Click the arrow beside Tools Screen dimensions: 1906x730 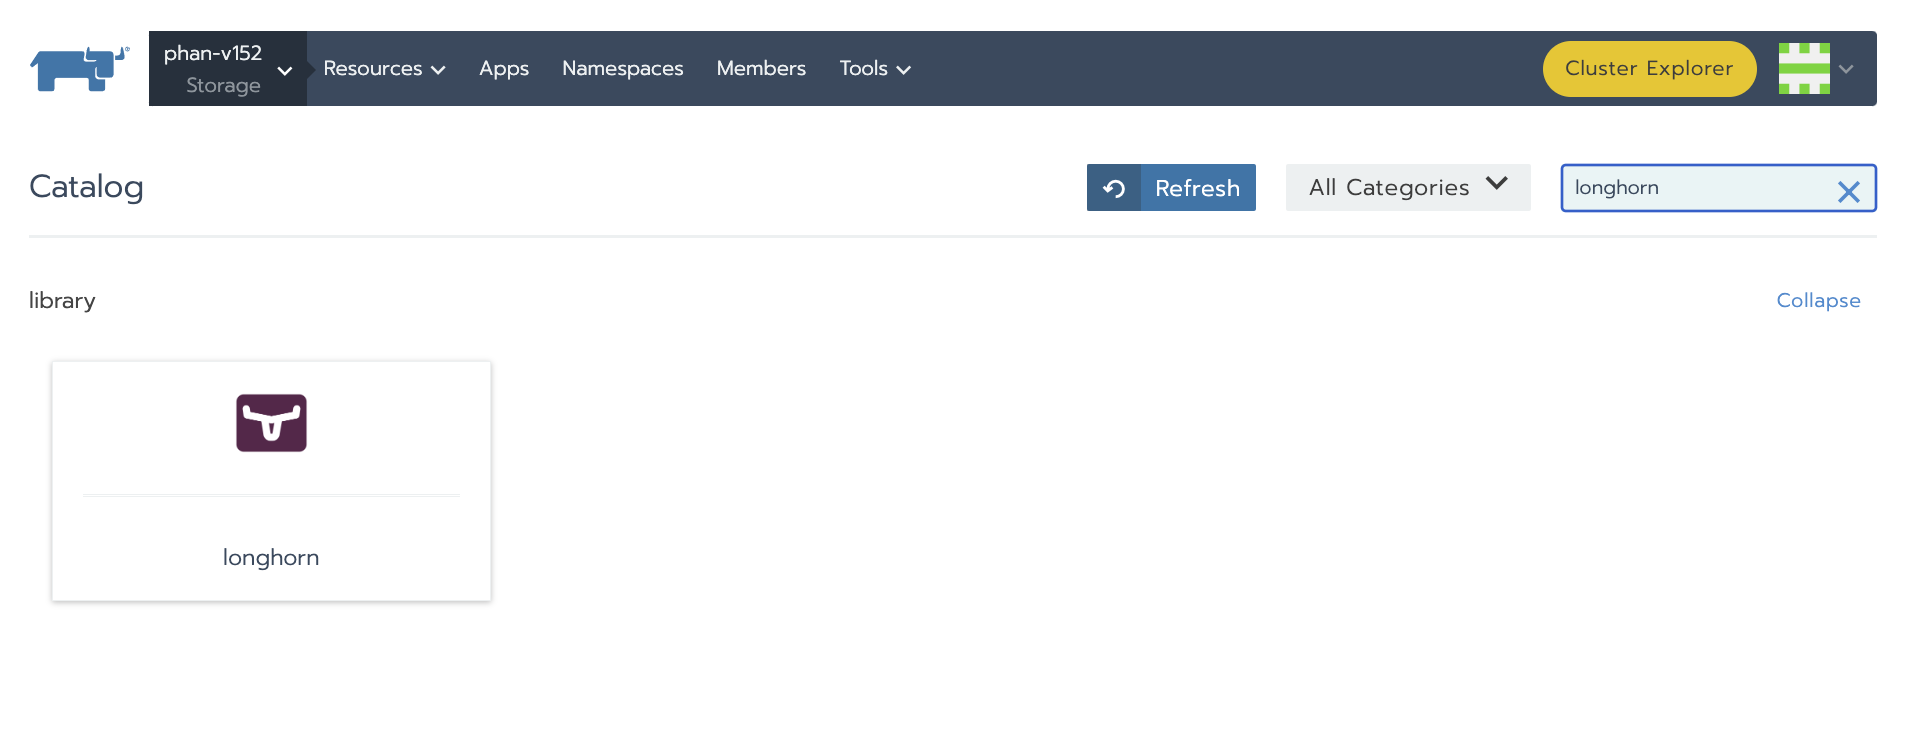pyautogui.click(x=904, y=70)
